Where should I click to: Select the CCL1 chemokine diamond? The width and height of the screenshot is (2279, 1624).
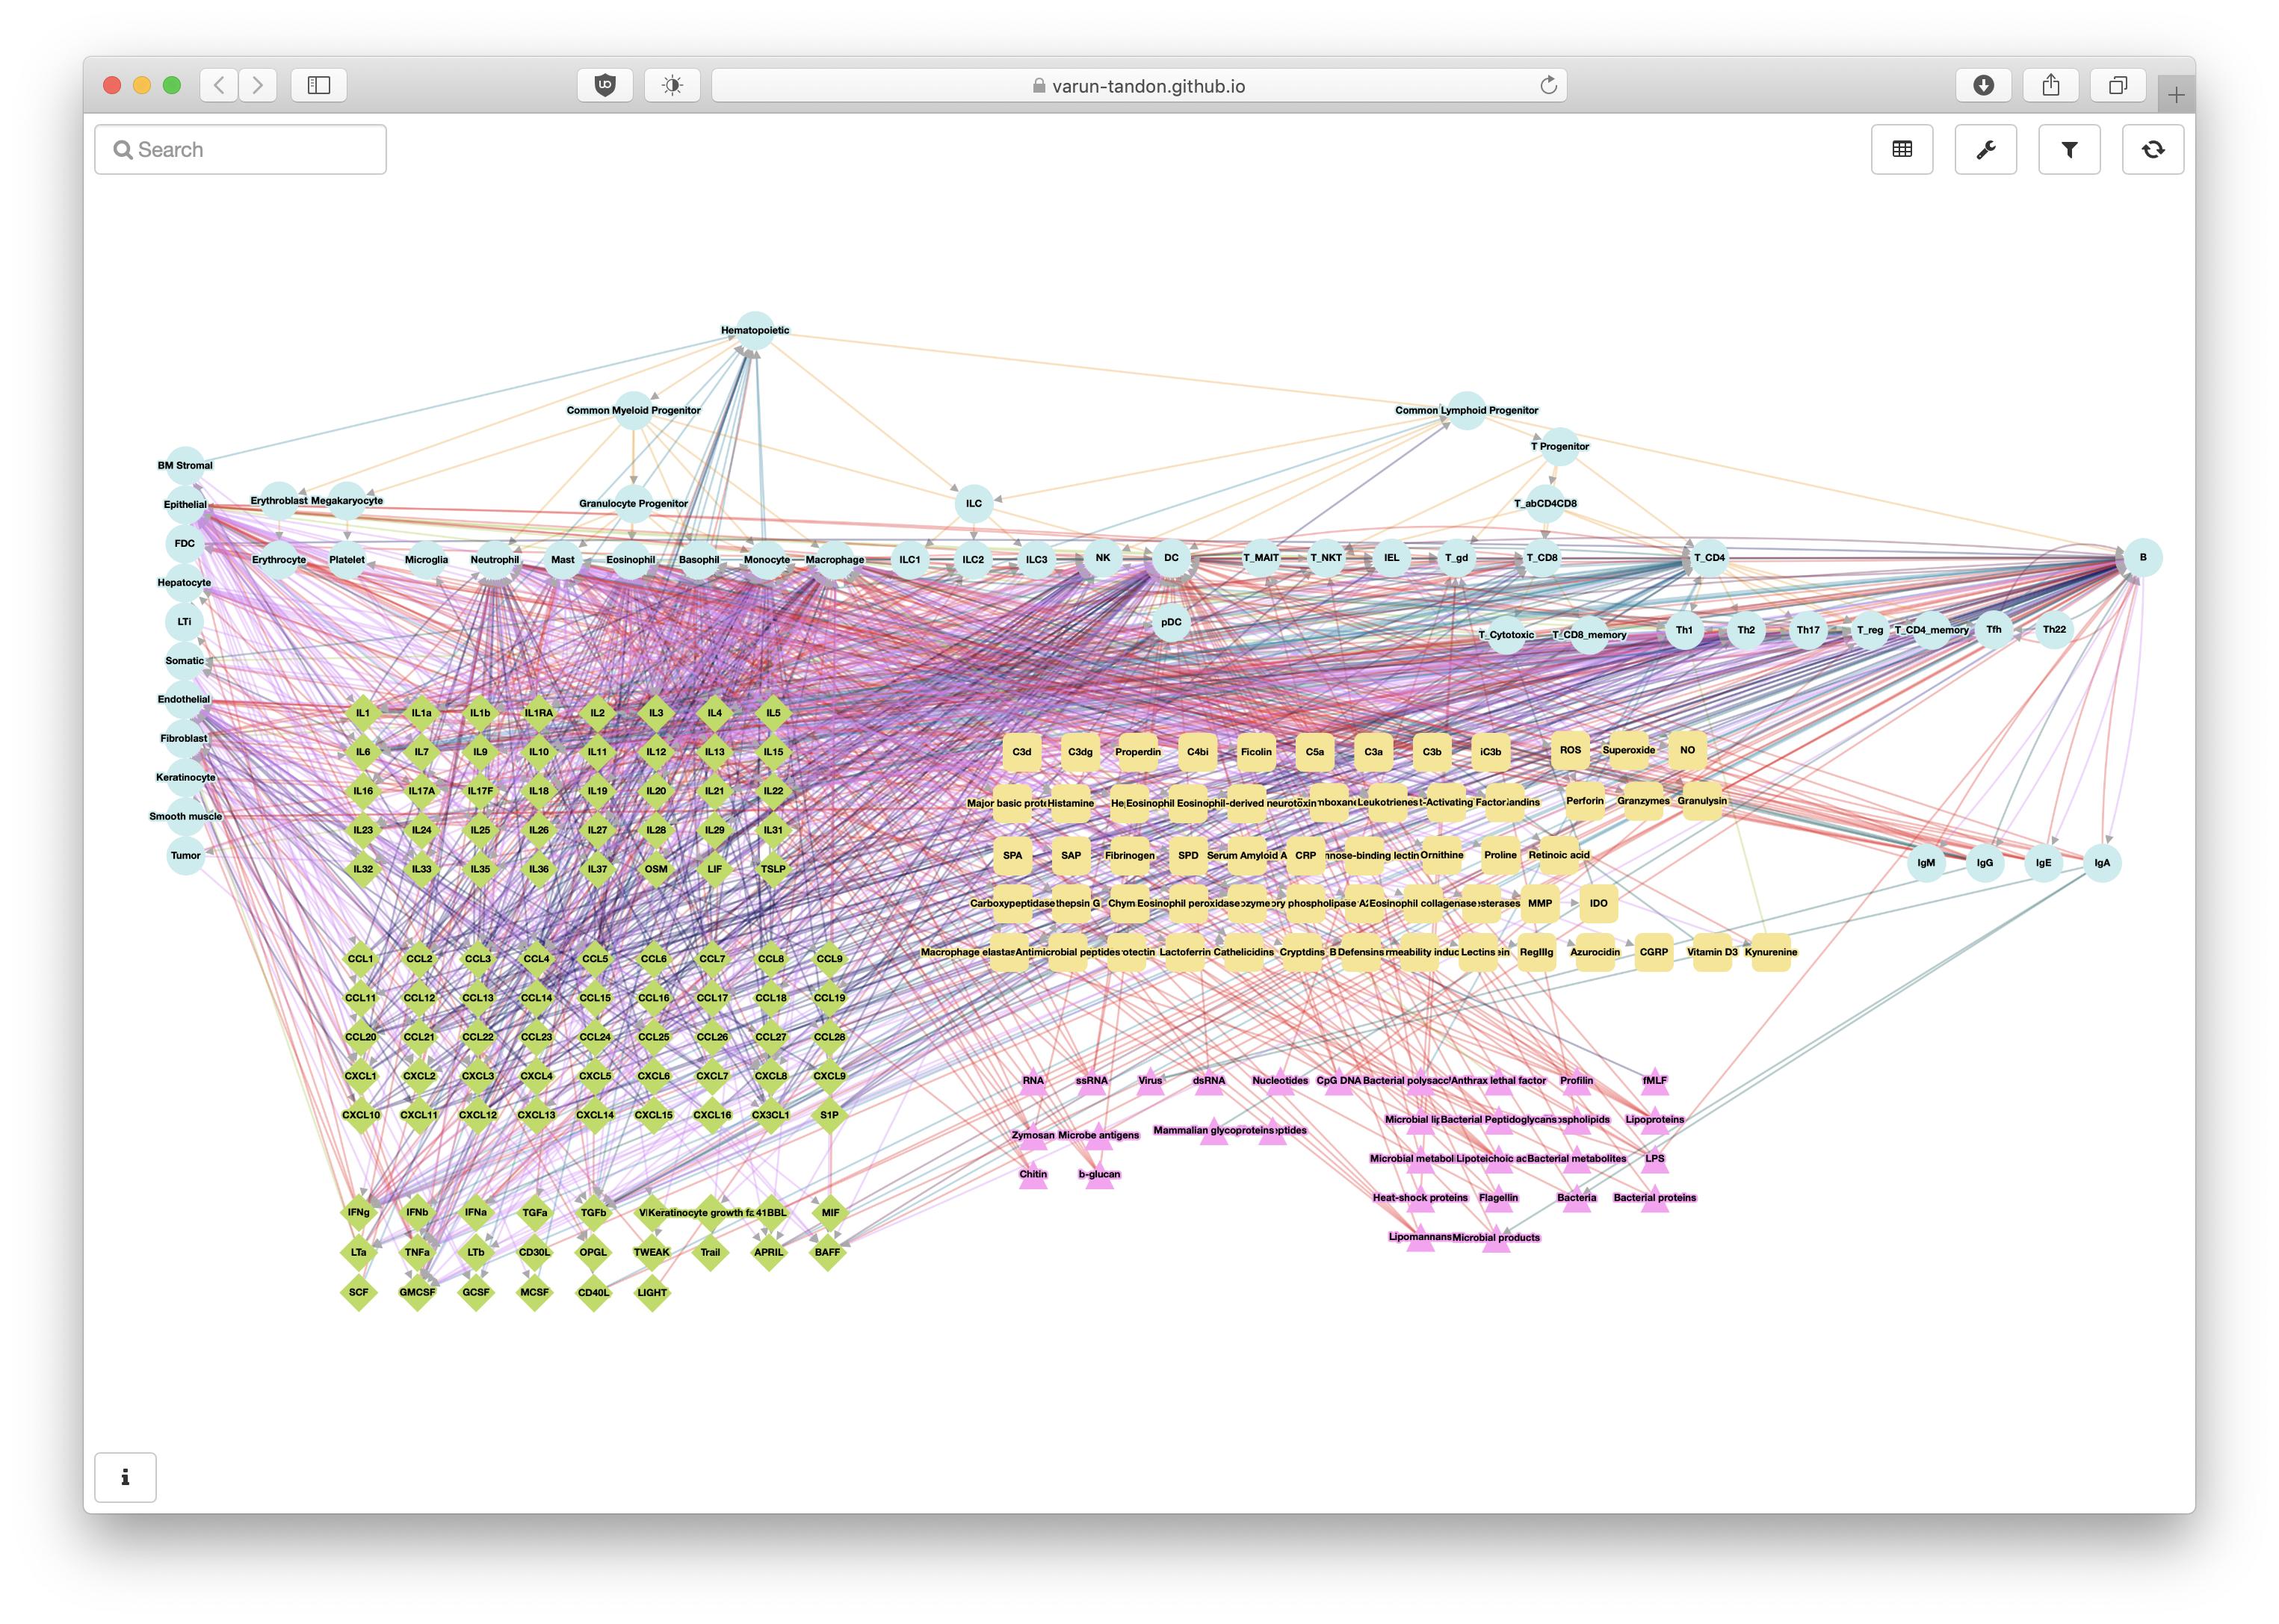361,958
